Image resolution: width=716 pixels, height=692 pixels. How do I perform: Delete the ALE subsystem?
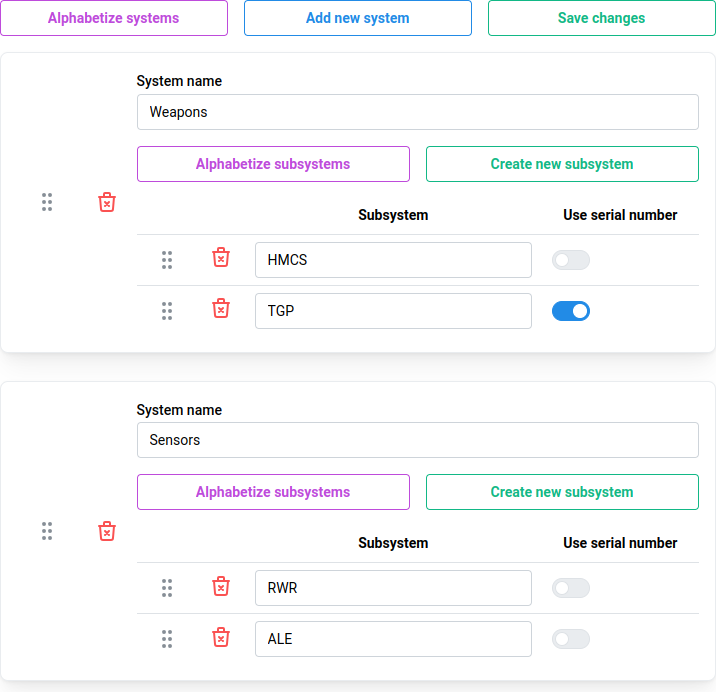click(x=221, y=637)
